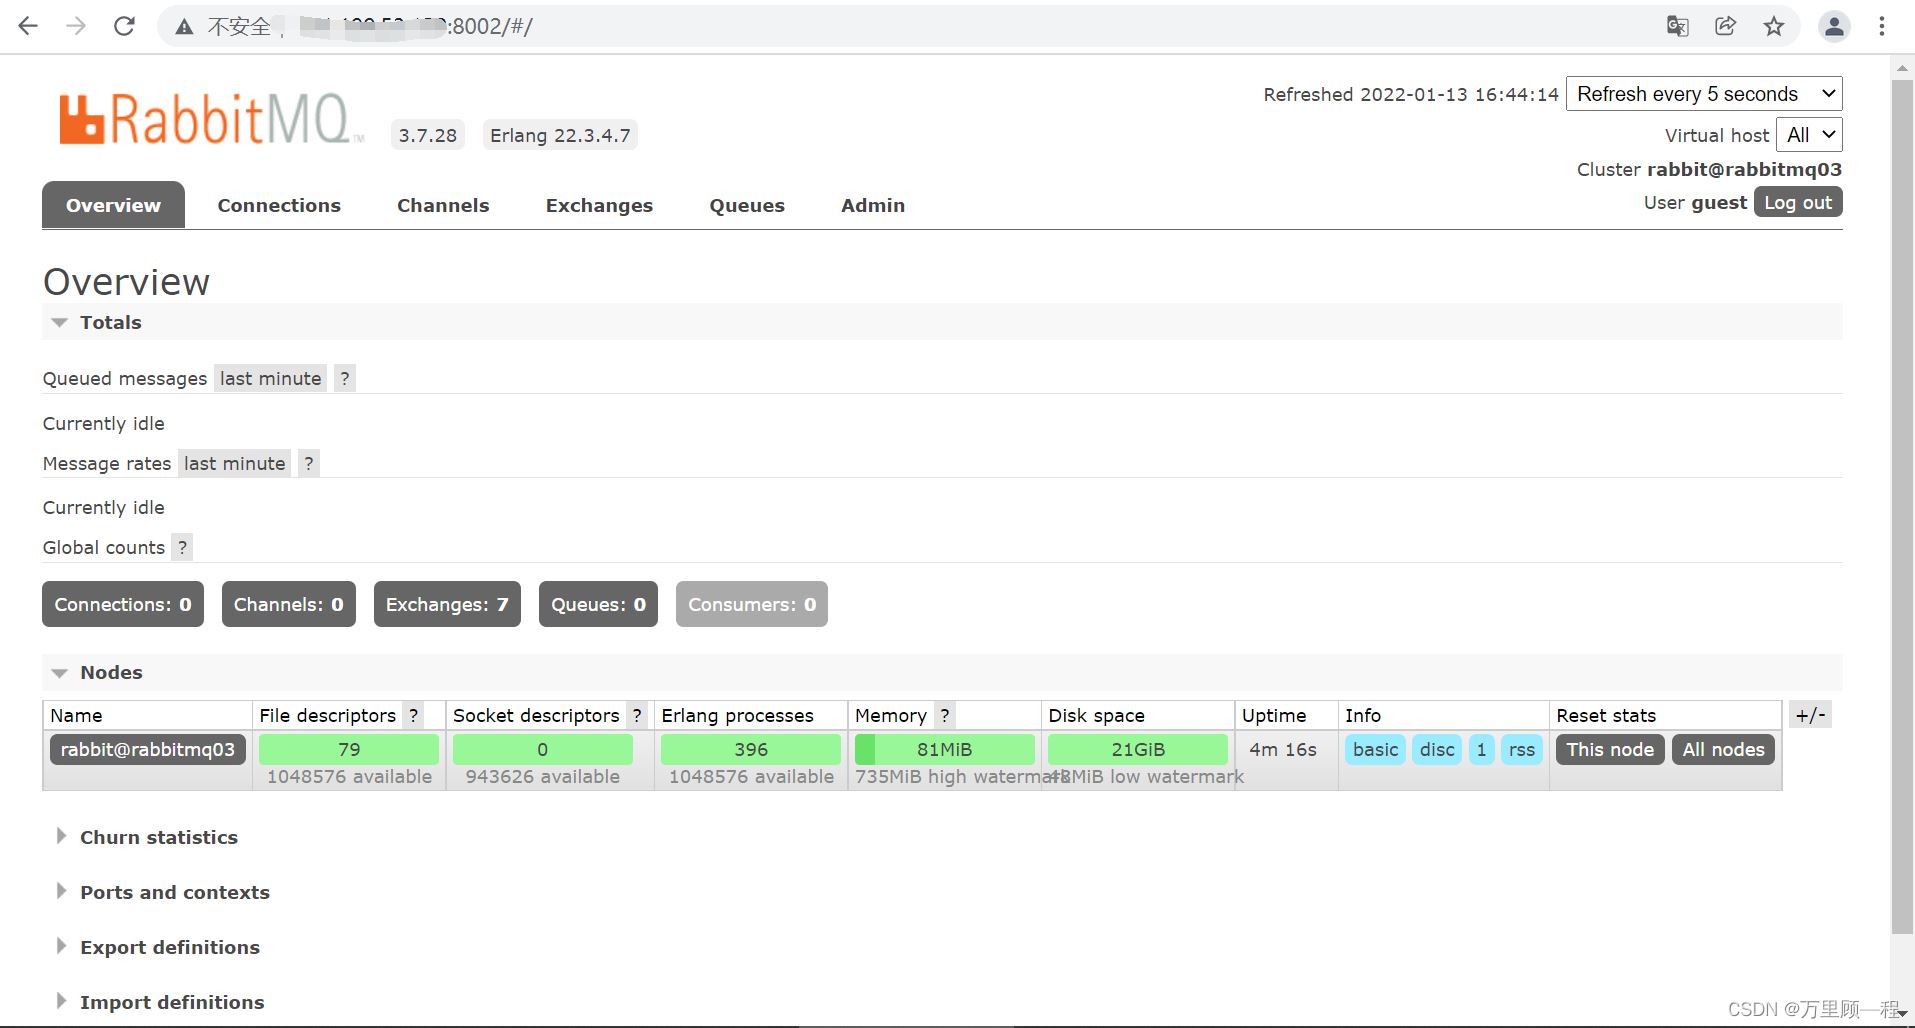1915x1028 pixels.
Task: Toggle node table columns with +/-
Action: pyautogui.click(x=1810, y=715)
